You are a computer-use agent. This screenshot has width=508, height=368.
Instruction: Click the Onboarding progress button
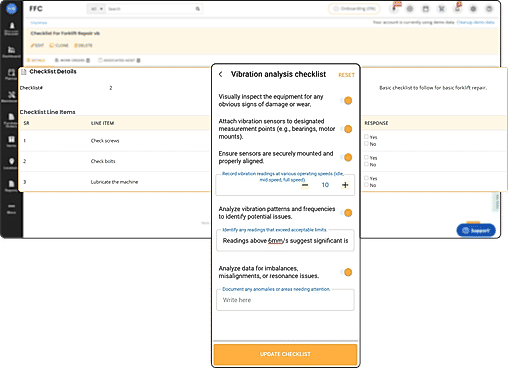pos(354,9)
